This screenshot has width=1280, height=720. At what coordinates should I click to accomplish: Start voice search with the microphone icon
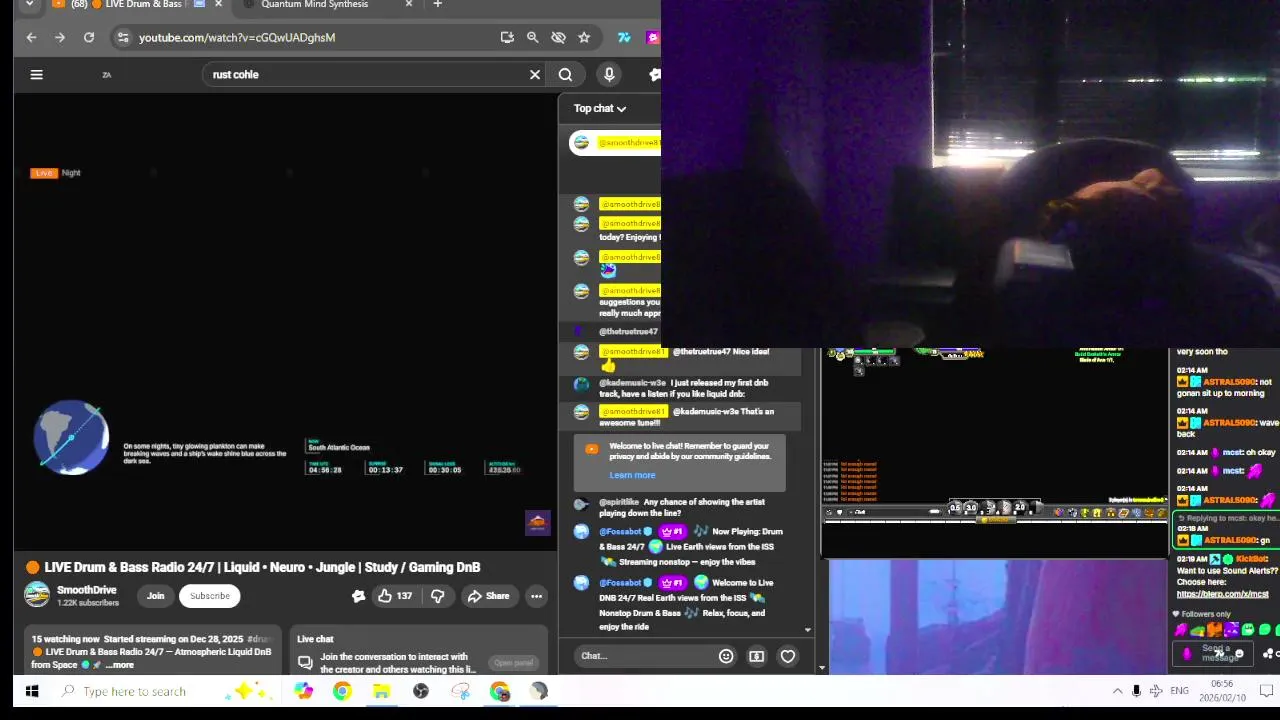coord(609,74)
